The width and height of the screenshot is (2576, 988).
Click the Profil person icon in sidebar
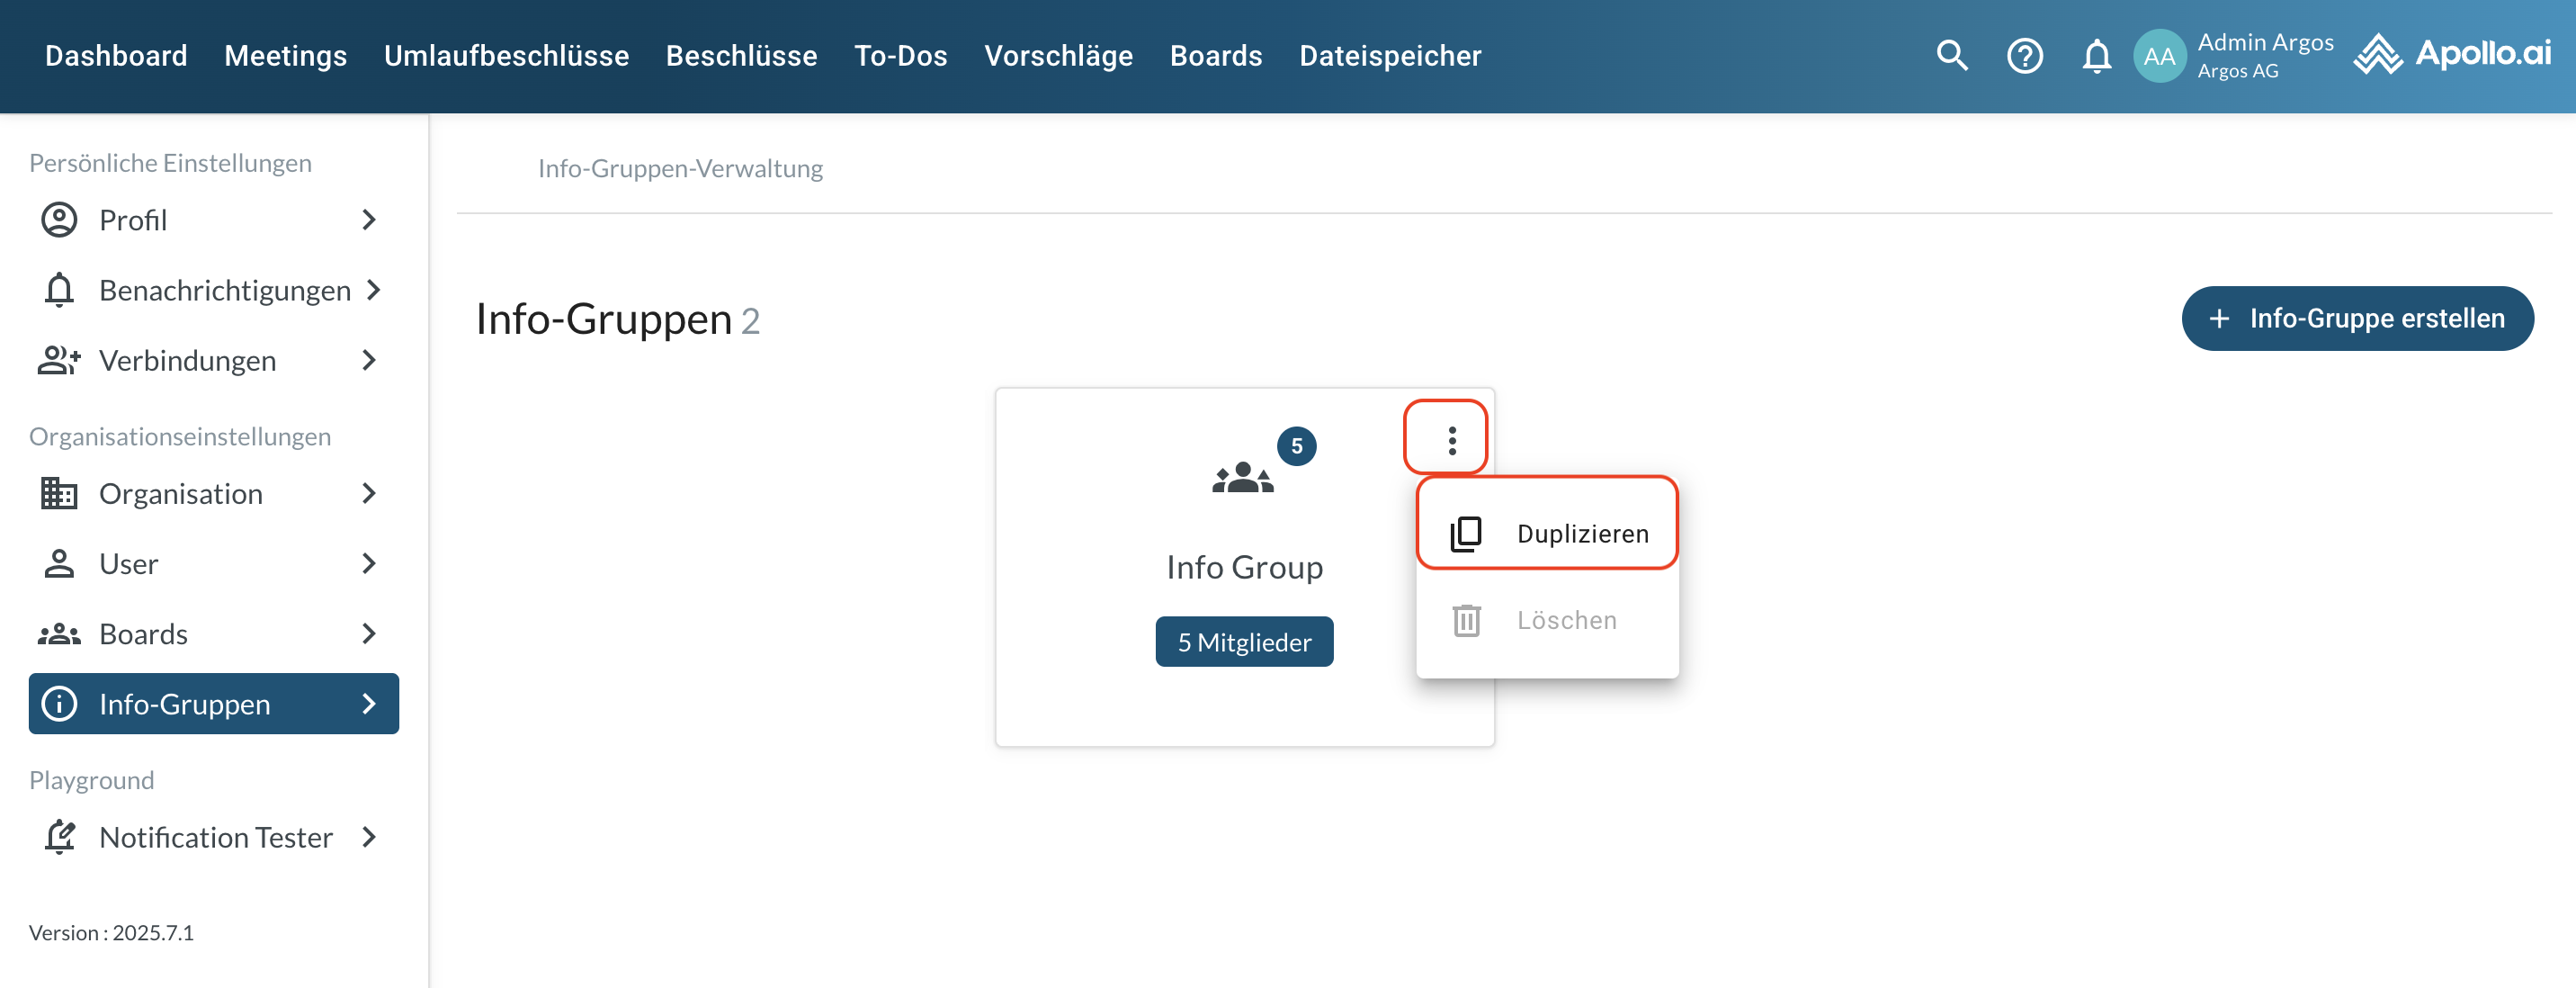59,220
